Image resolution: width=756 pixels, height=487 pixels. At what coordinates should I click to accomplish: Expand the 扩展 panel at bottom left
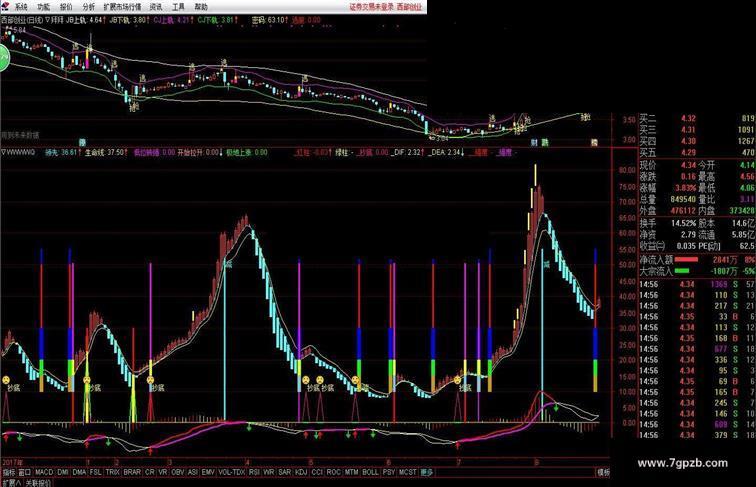[12, 482]
